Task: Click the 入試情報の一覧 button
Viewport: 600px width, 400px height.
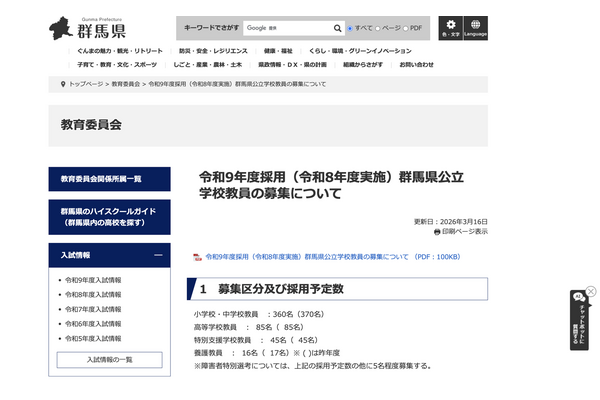Action: [x=109, y=360]
